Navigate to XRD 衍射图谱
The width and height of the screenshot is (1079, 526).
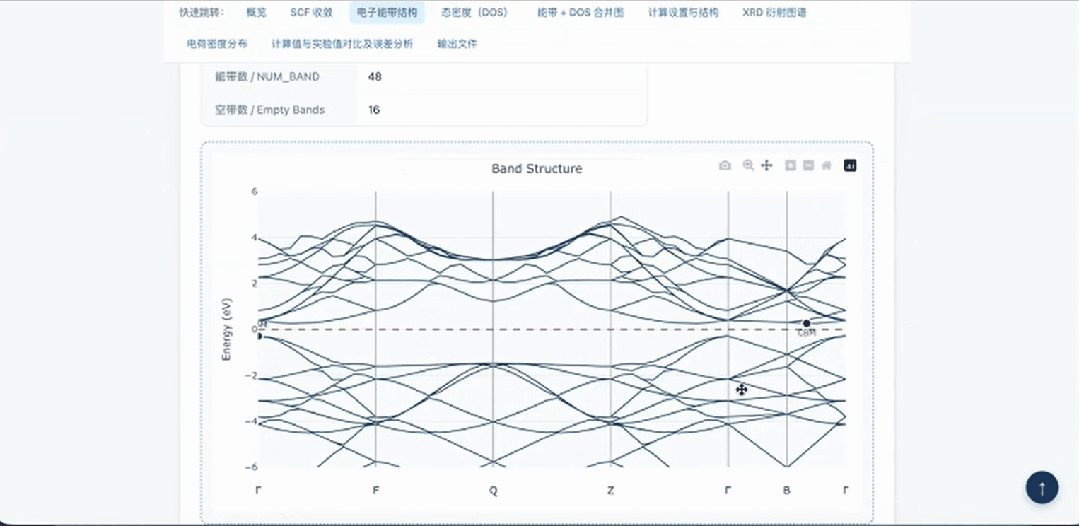pyautogui.click(x=775, y=12)
